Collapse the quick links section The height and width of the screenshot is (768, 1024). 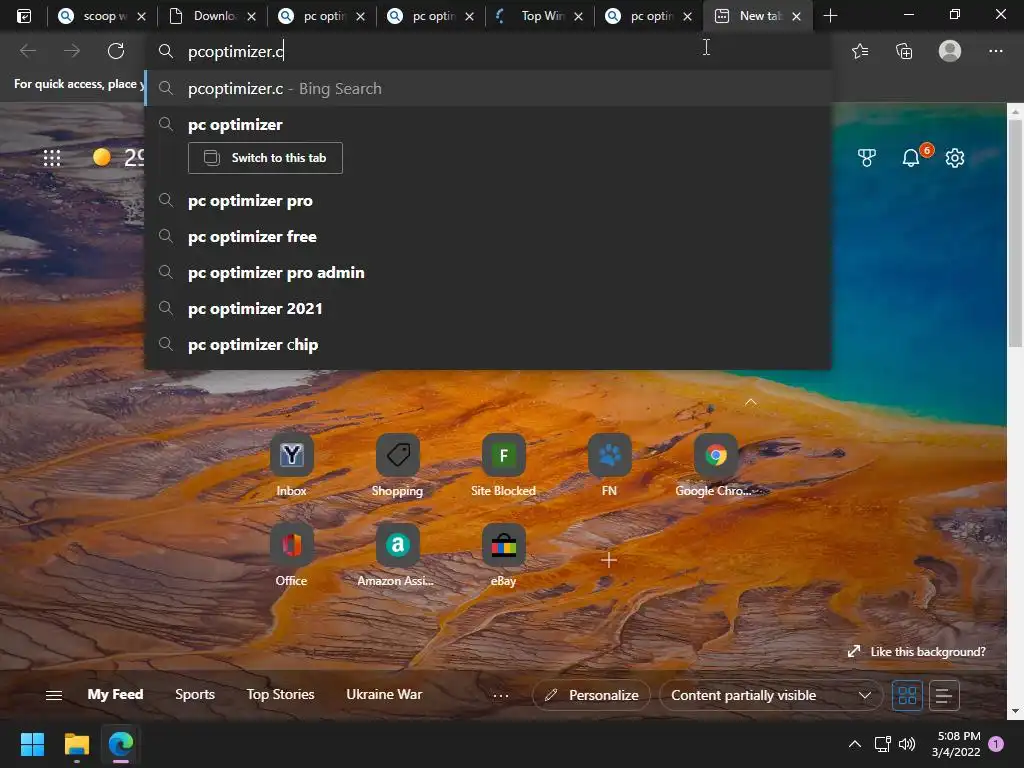pyautogui.click(x=751, y=402)
